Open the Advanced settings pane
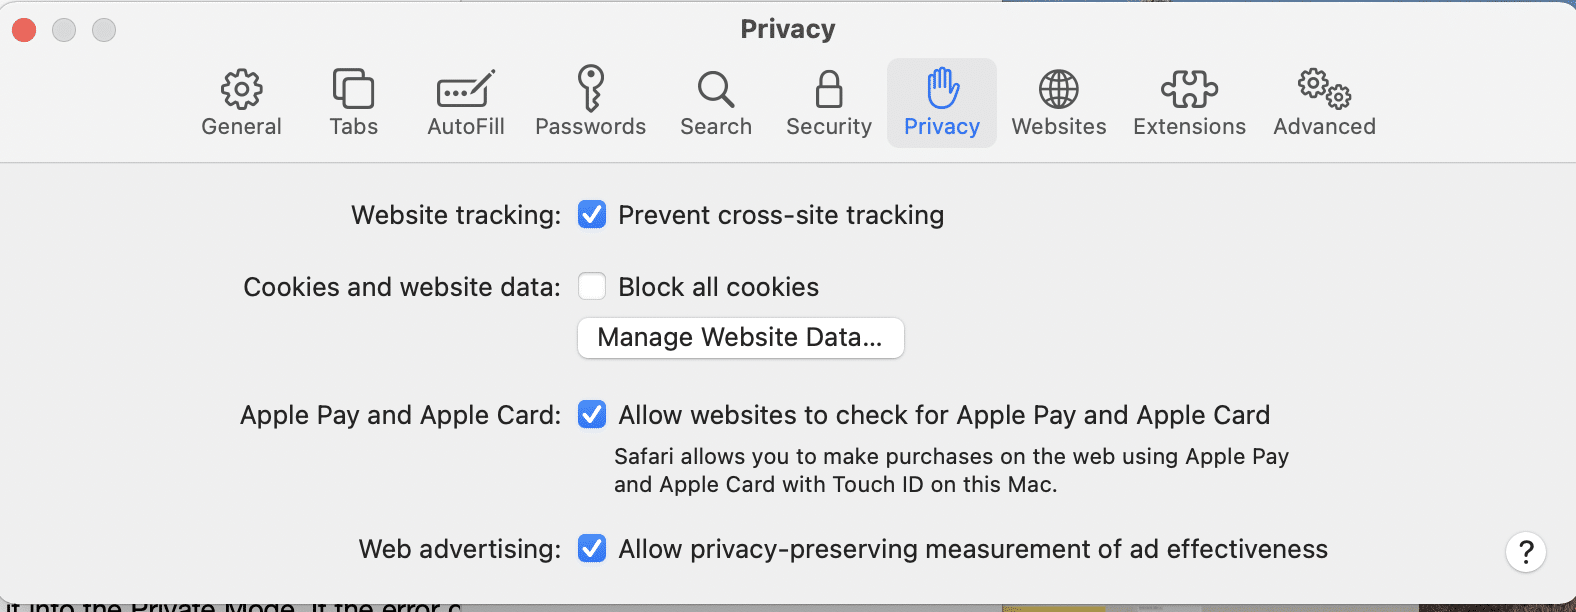The width and height of the screenshot is (1576, 612). point(1323,100)
